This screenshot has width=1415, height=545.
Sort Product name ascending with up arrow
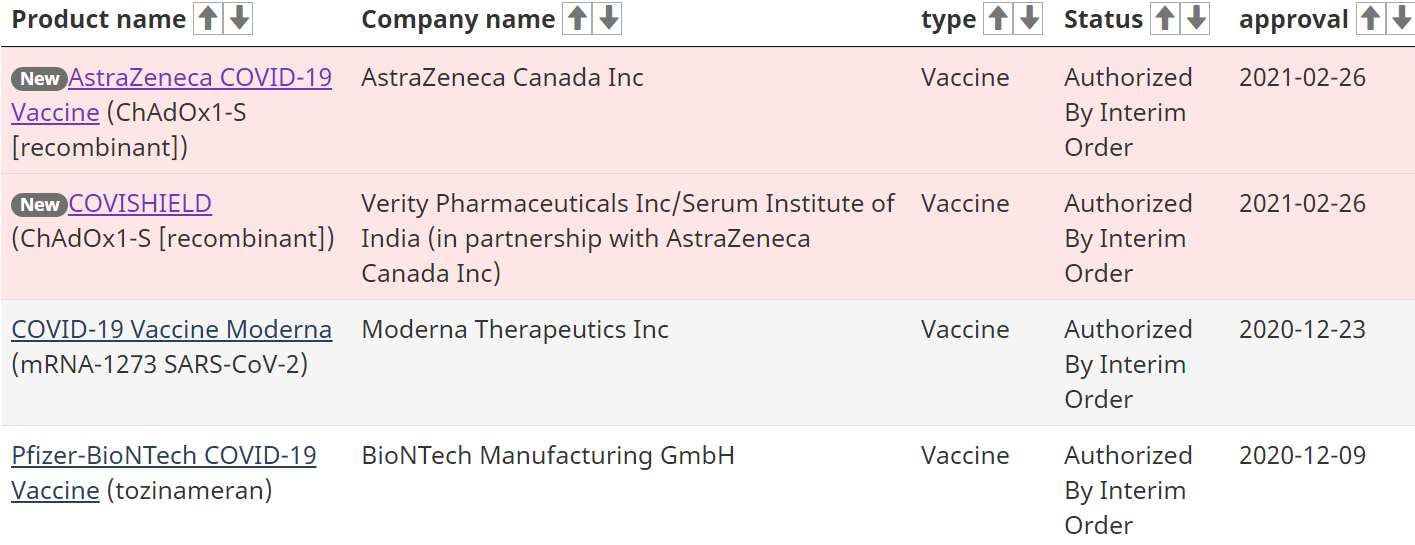207,19
